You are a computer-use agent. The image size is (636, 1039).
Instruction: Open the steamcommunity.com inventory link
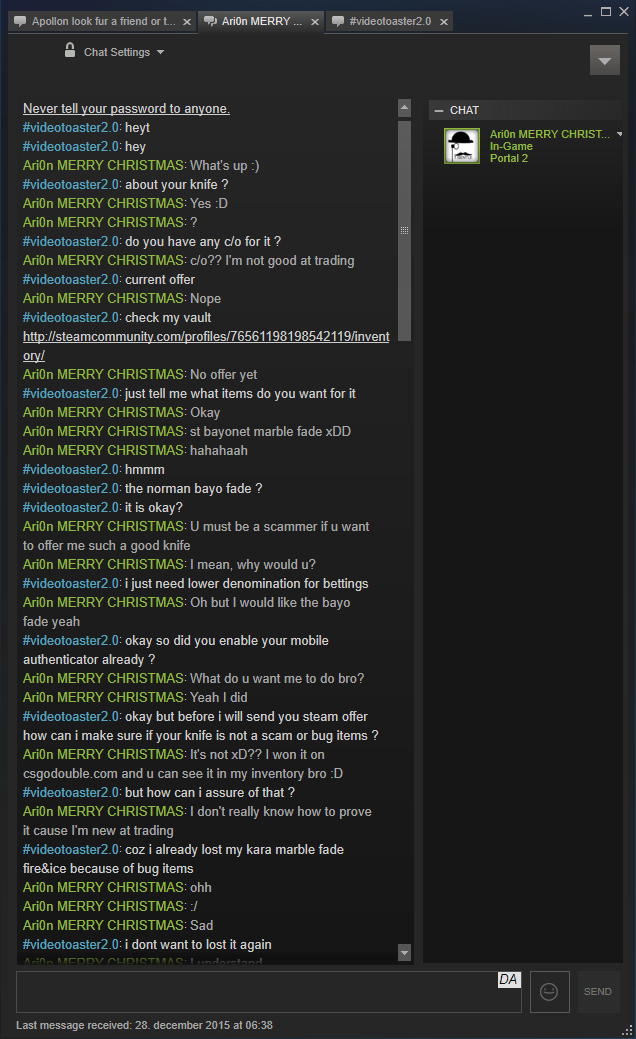pyautogui.click(x=206, y=346)
